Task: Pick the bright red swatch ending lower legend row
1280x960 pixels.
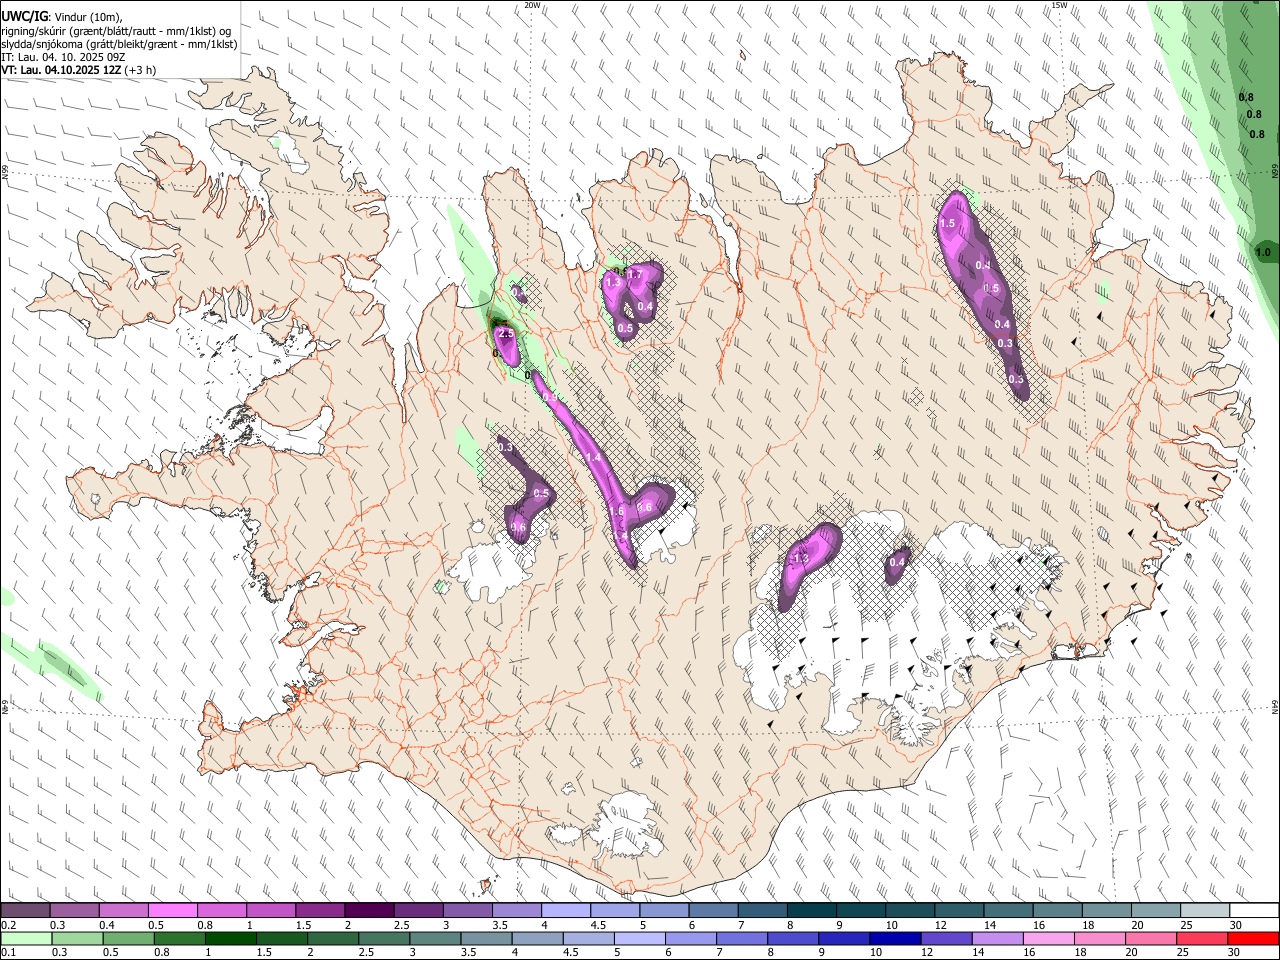Action: click(1254, 938)
